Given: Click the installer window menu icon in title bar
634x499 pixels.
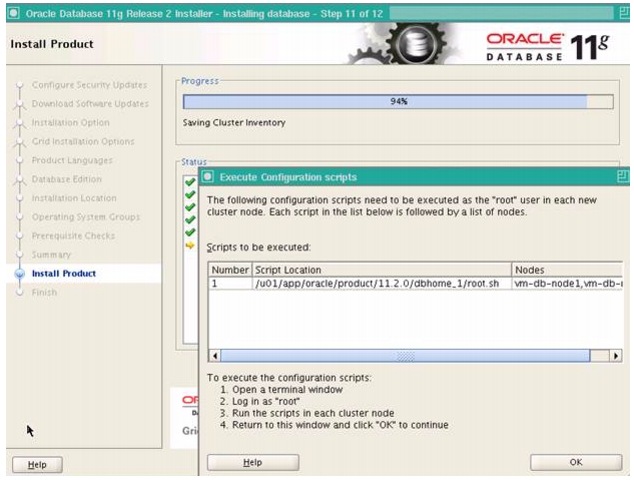Looking at the screenshot, I should [x=14, y=13].
